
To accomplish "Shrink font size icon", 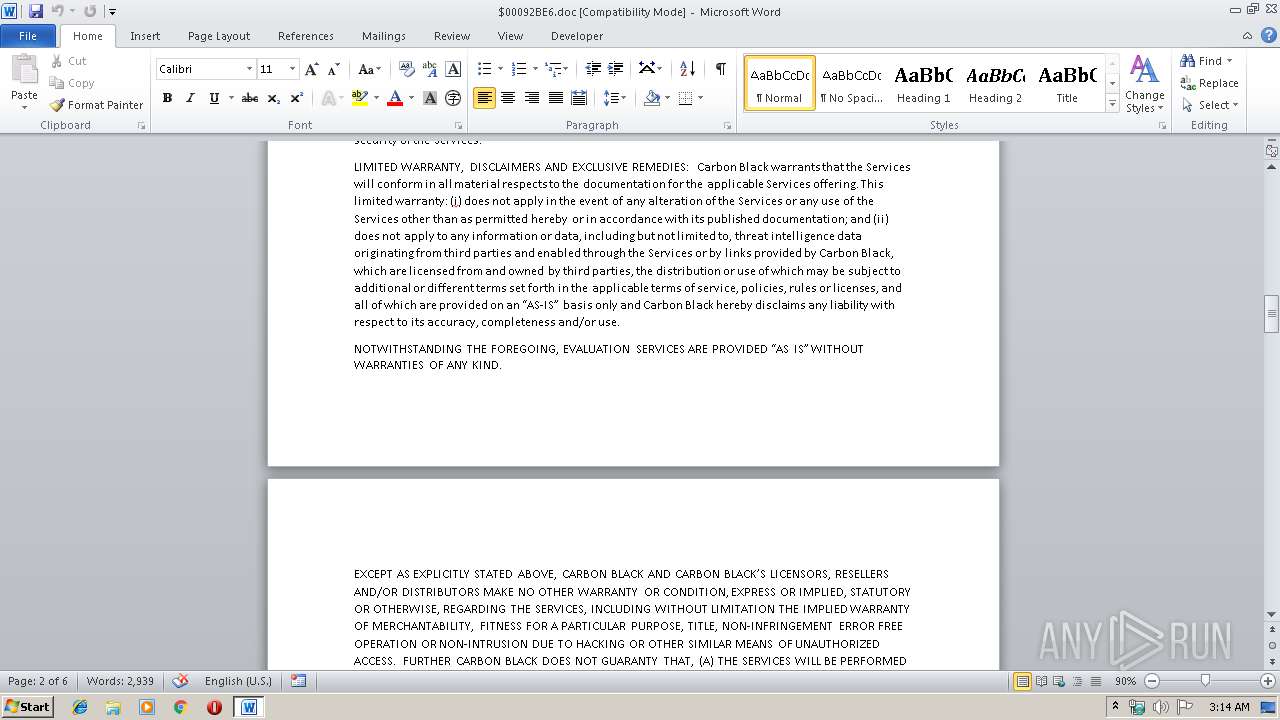I will pyautogui.click(x=334, y=69).
